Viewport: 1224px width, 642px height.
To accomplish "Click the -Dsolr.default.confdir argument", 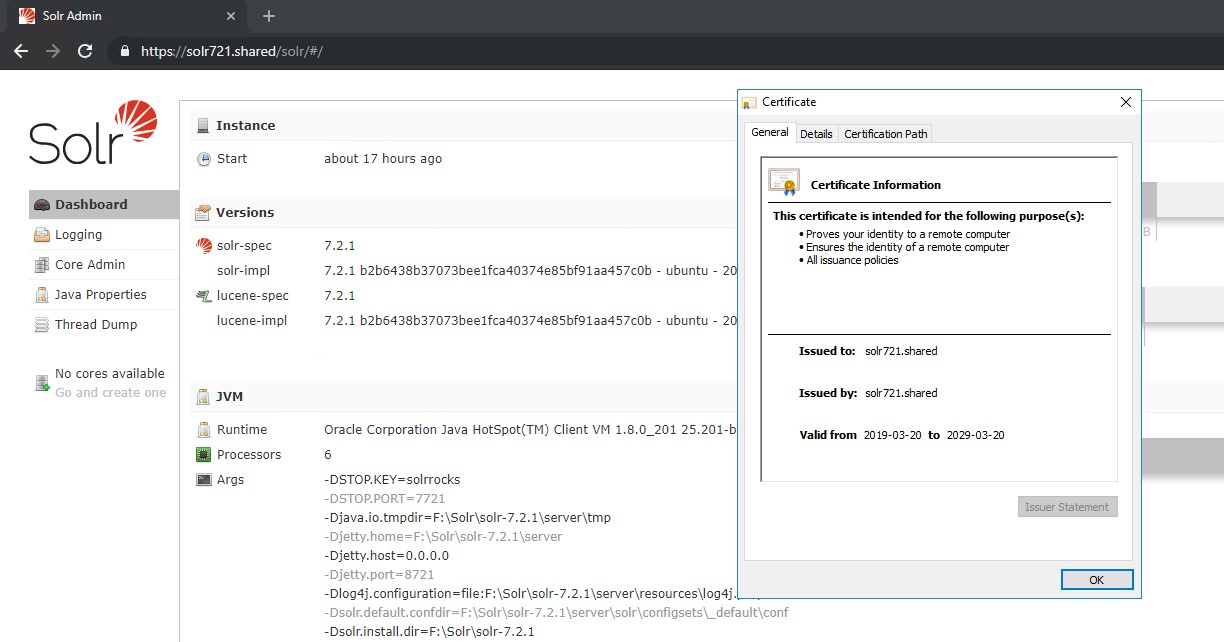I will click(x=557, y=613).
